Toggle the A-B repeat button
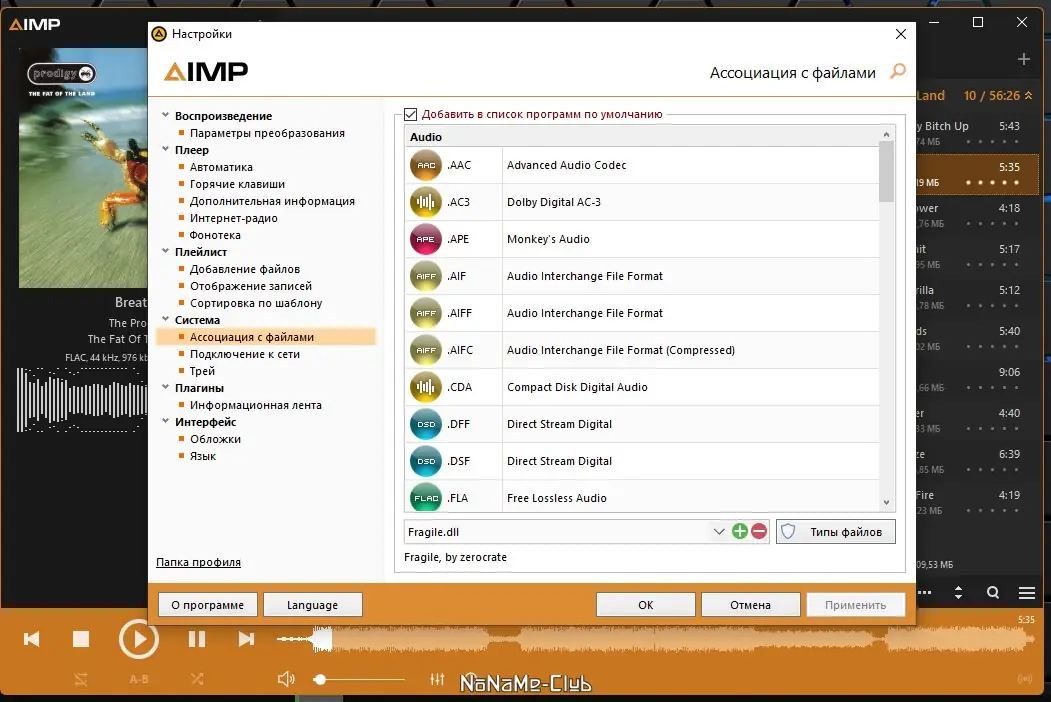The width and height of the screenshot is (1051, 702). (139, 679)
